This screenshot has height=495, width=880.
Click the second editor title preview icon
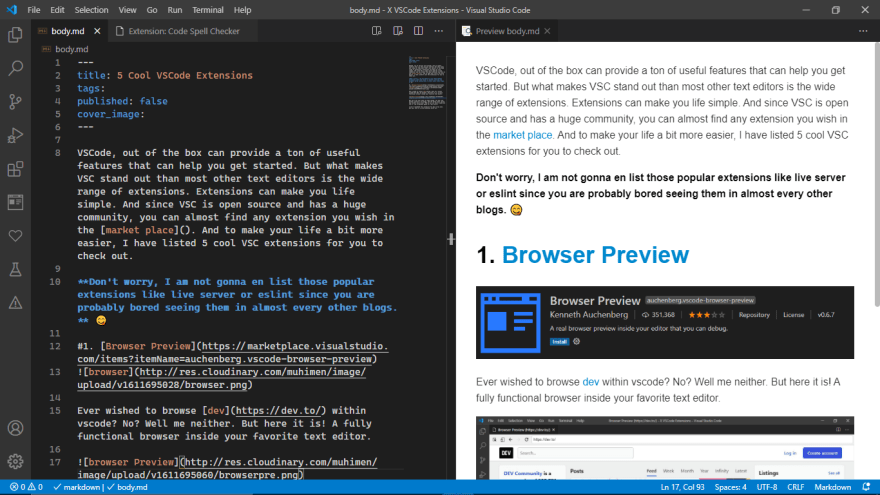tap(397, 31)
